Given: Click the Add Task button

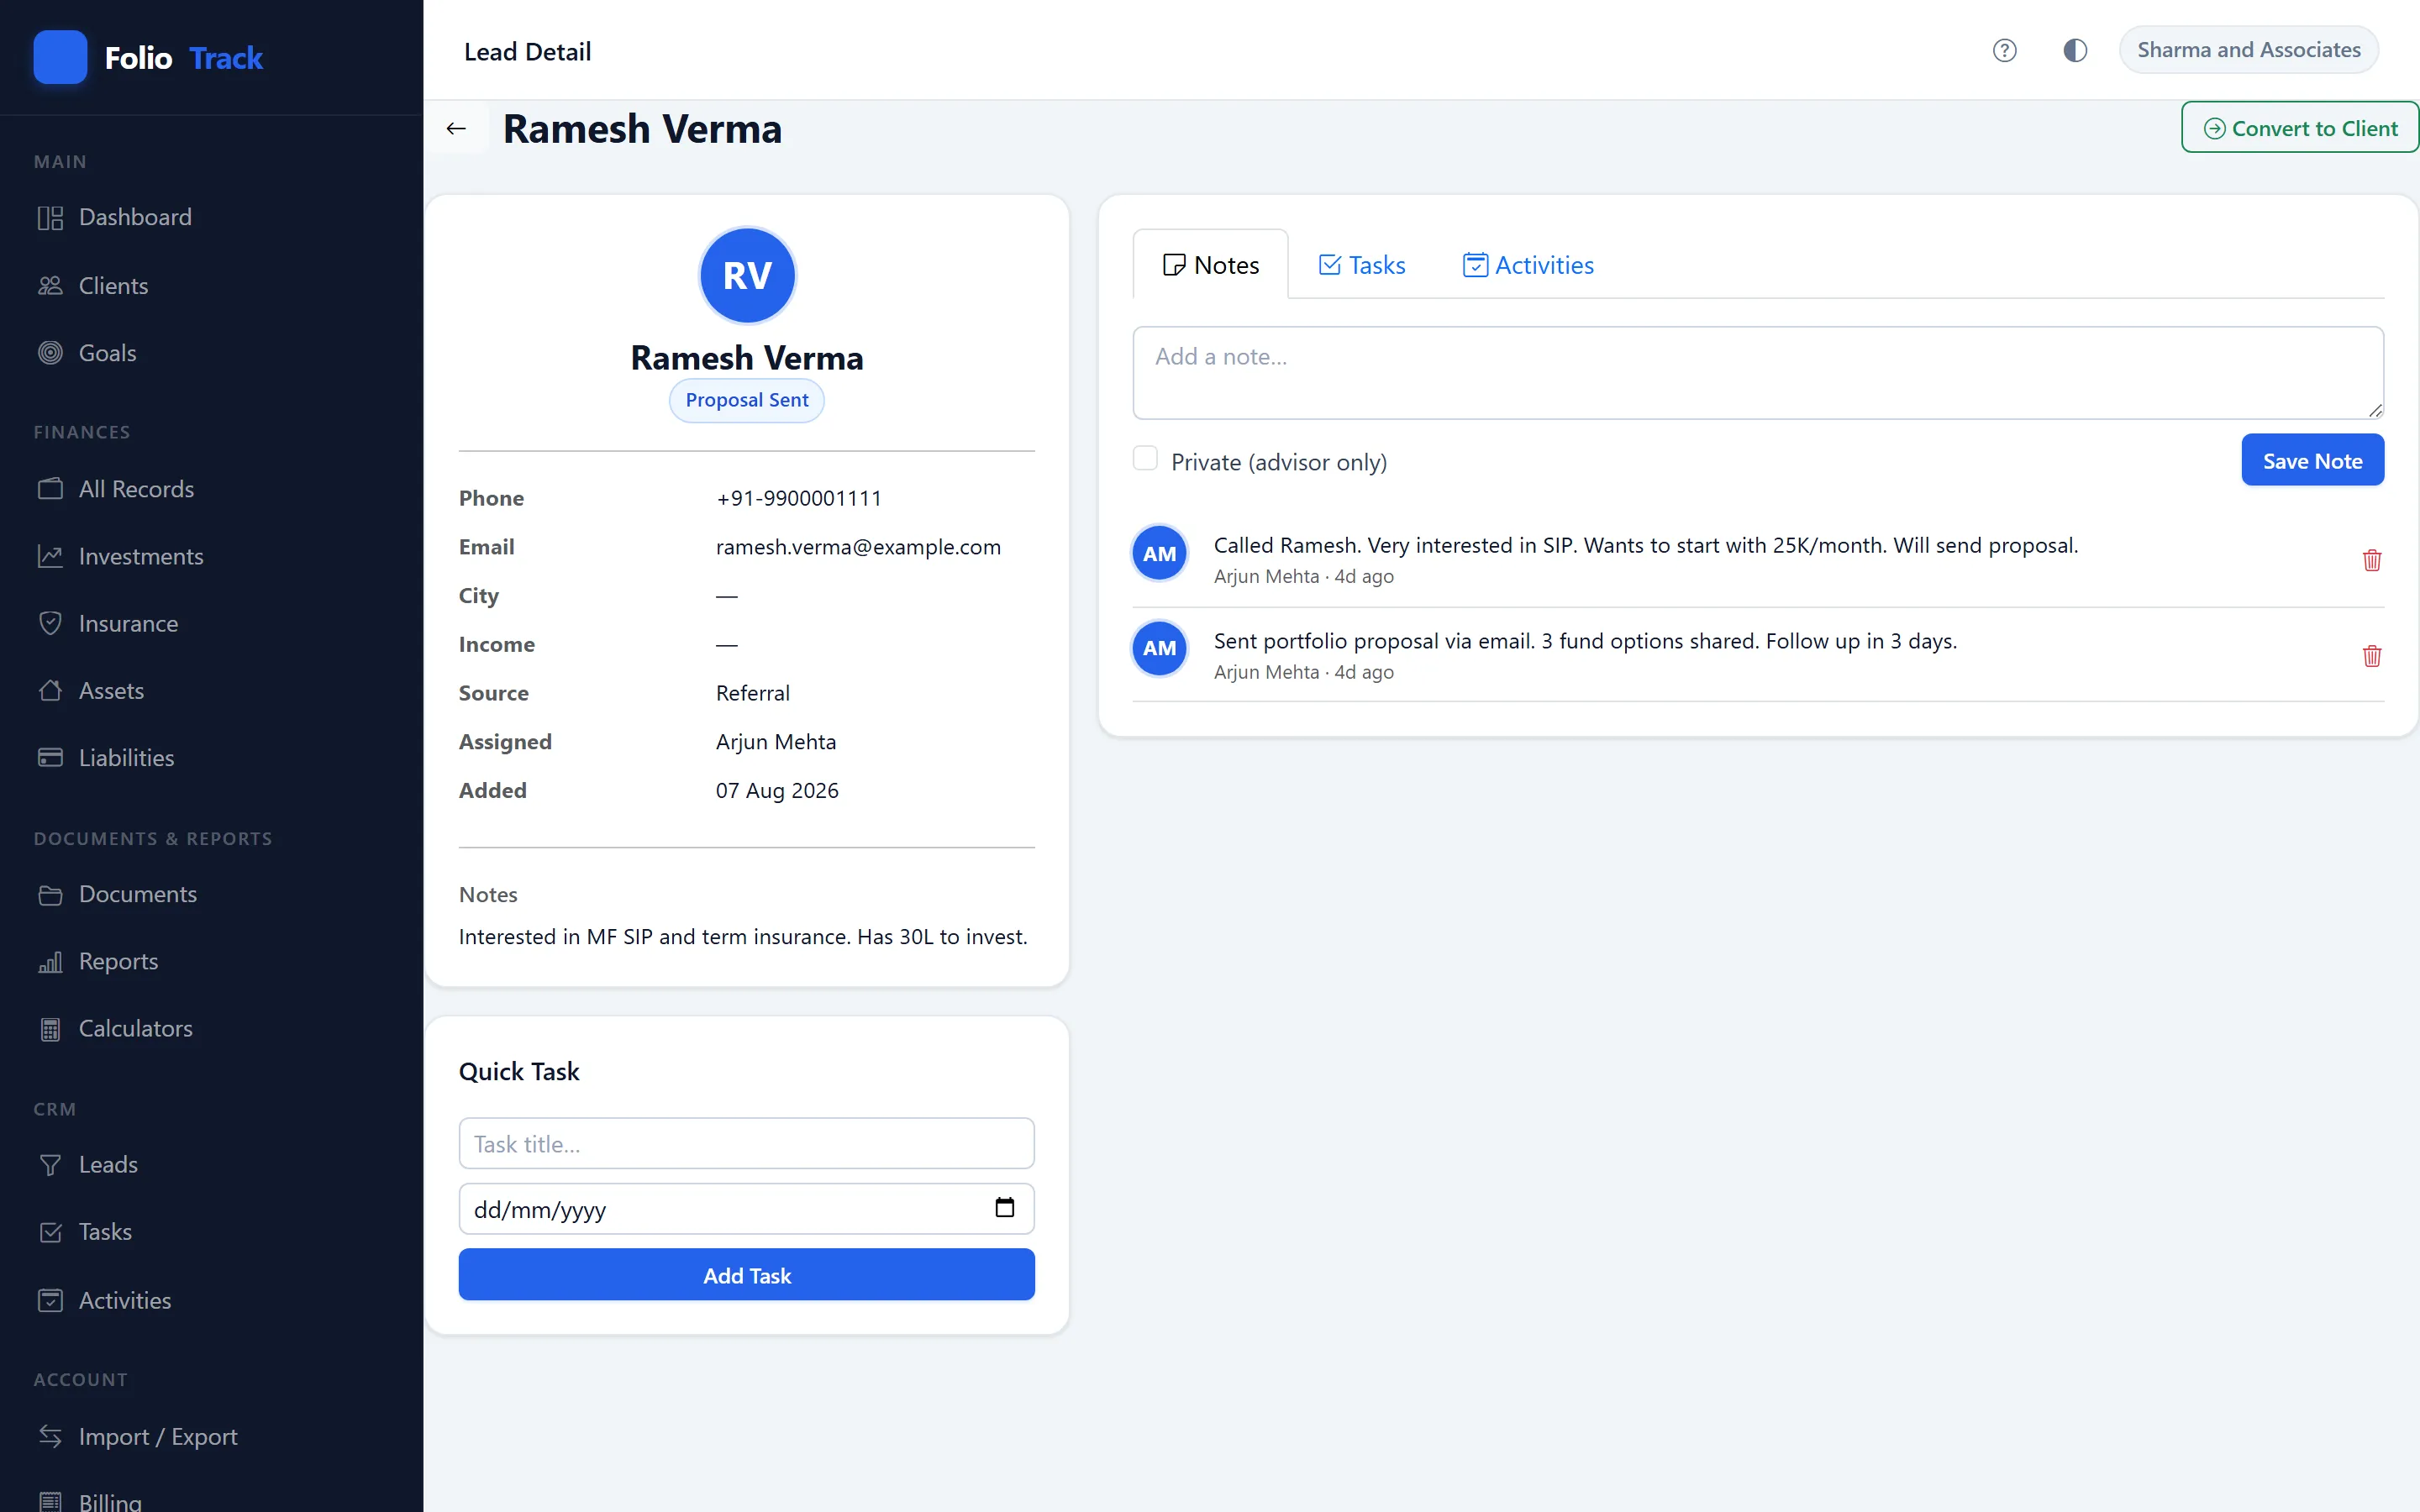Looking at the screenshot, I should [x=746, y=1275].
